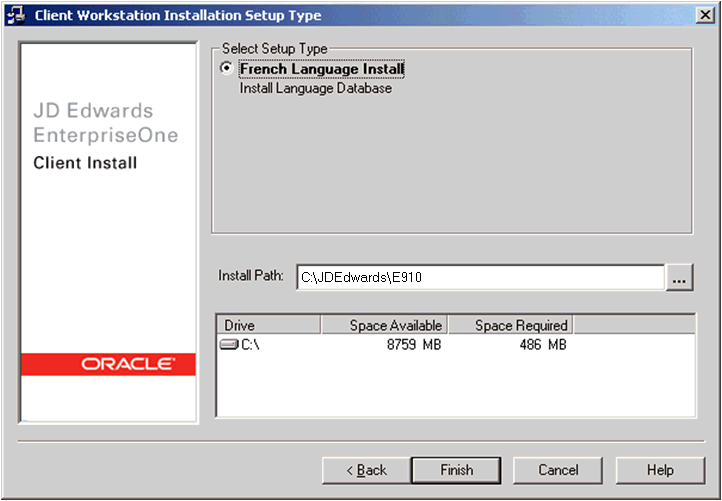Open the browse button beside Install Path

click(x=680, y=277)
